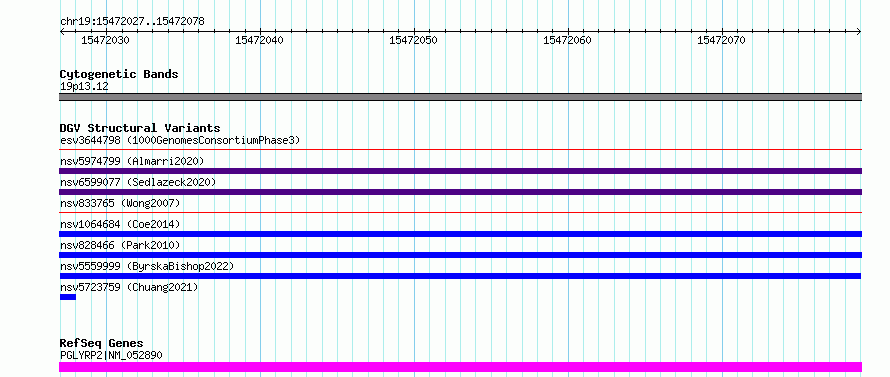Image resolution: width=890 pixels, height=377 pixels.
Task: Click the red line under esv3644798
Action: pyautogui.click(x=460, y=150)
